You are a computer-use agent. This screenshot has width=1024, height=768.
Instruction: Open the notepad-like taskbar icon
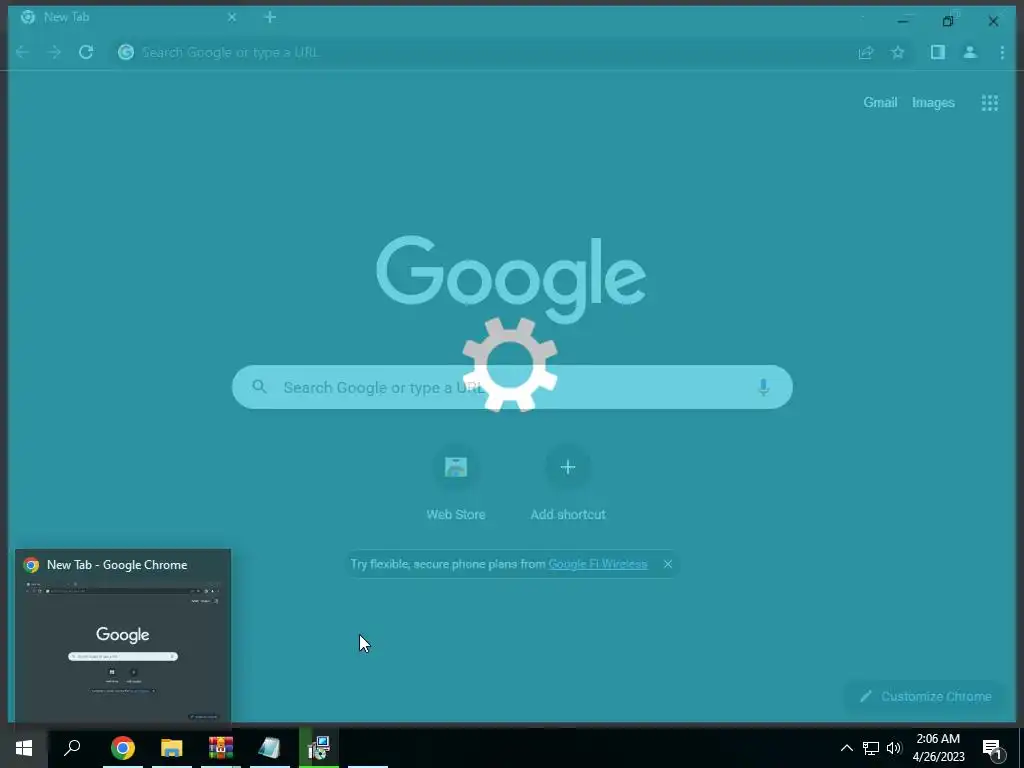pyautogui.click(x=270, y=748)
